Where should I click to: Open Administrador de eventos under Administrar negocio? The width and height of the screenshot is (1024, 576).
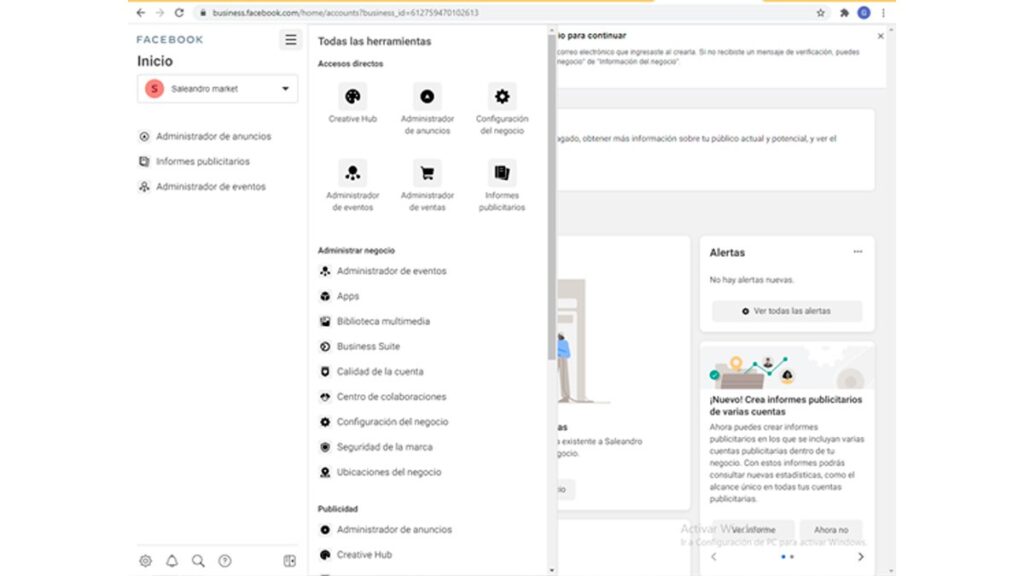tap(383, 271)
